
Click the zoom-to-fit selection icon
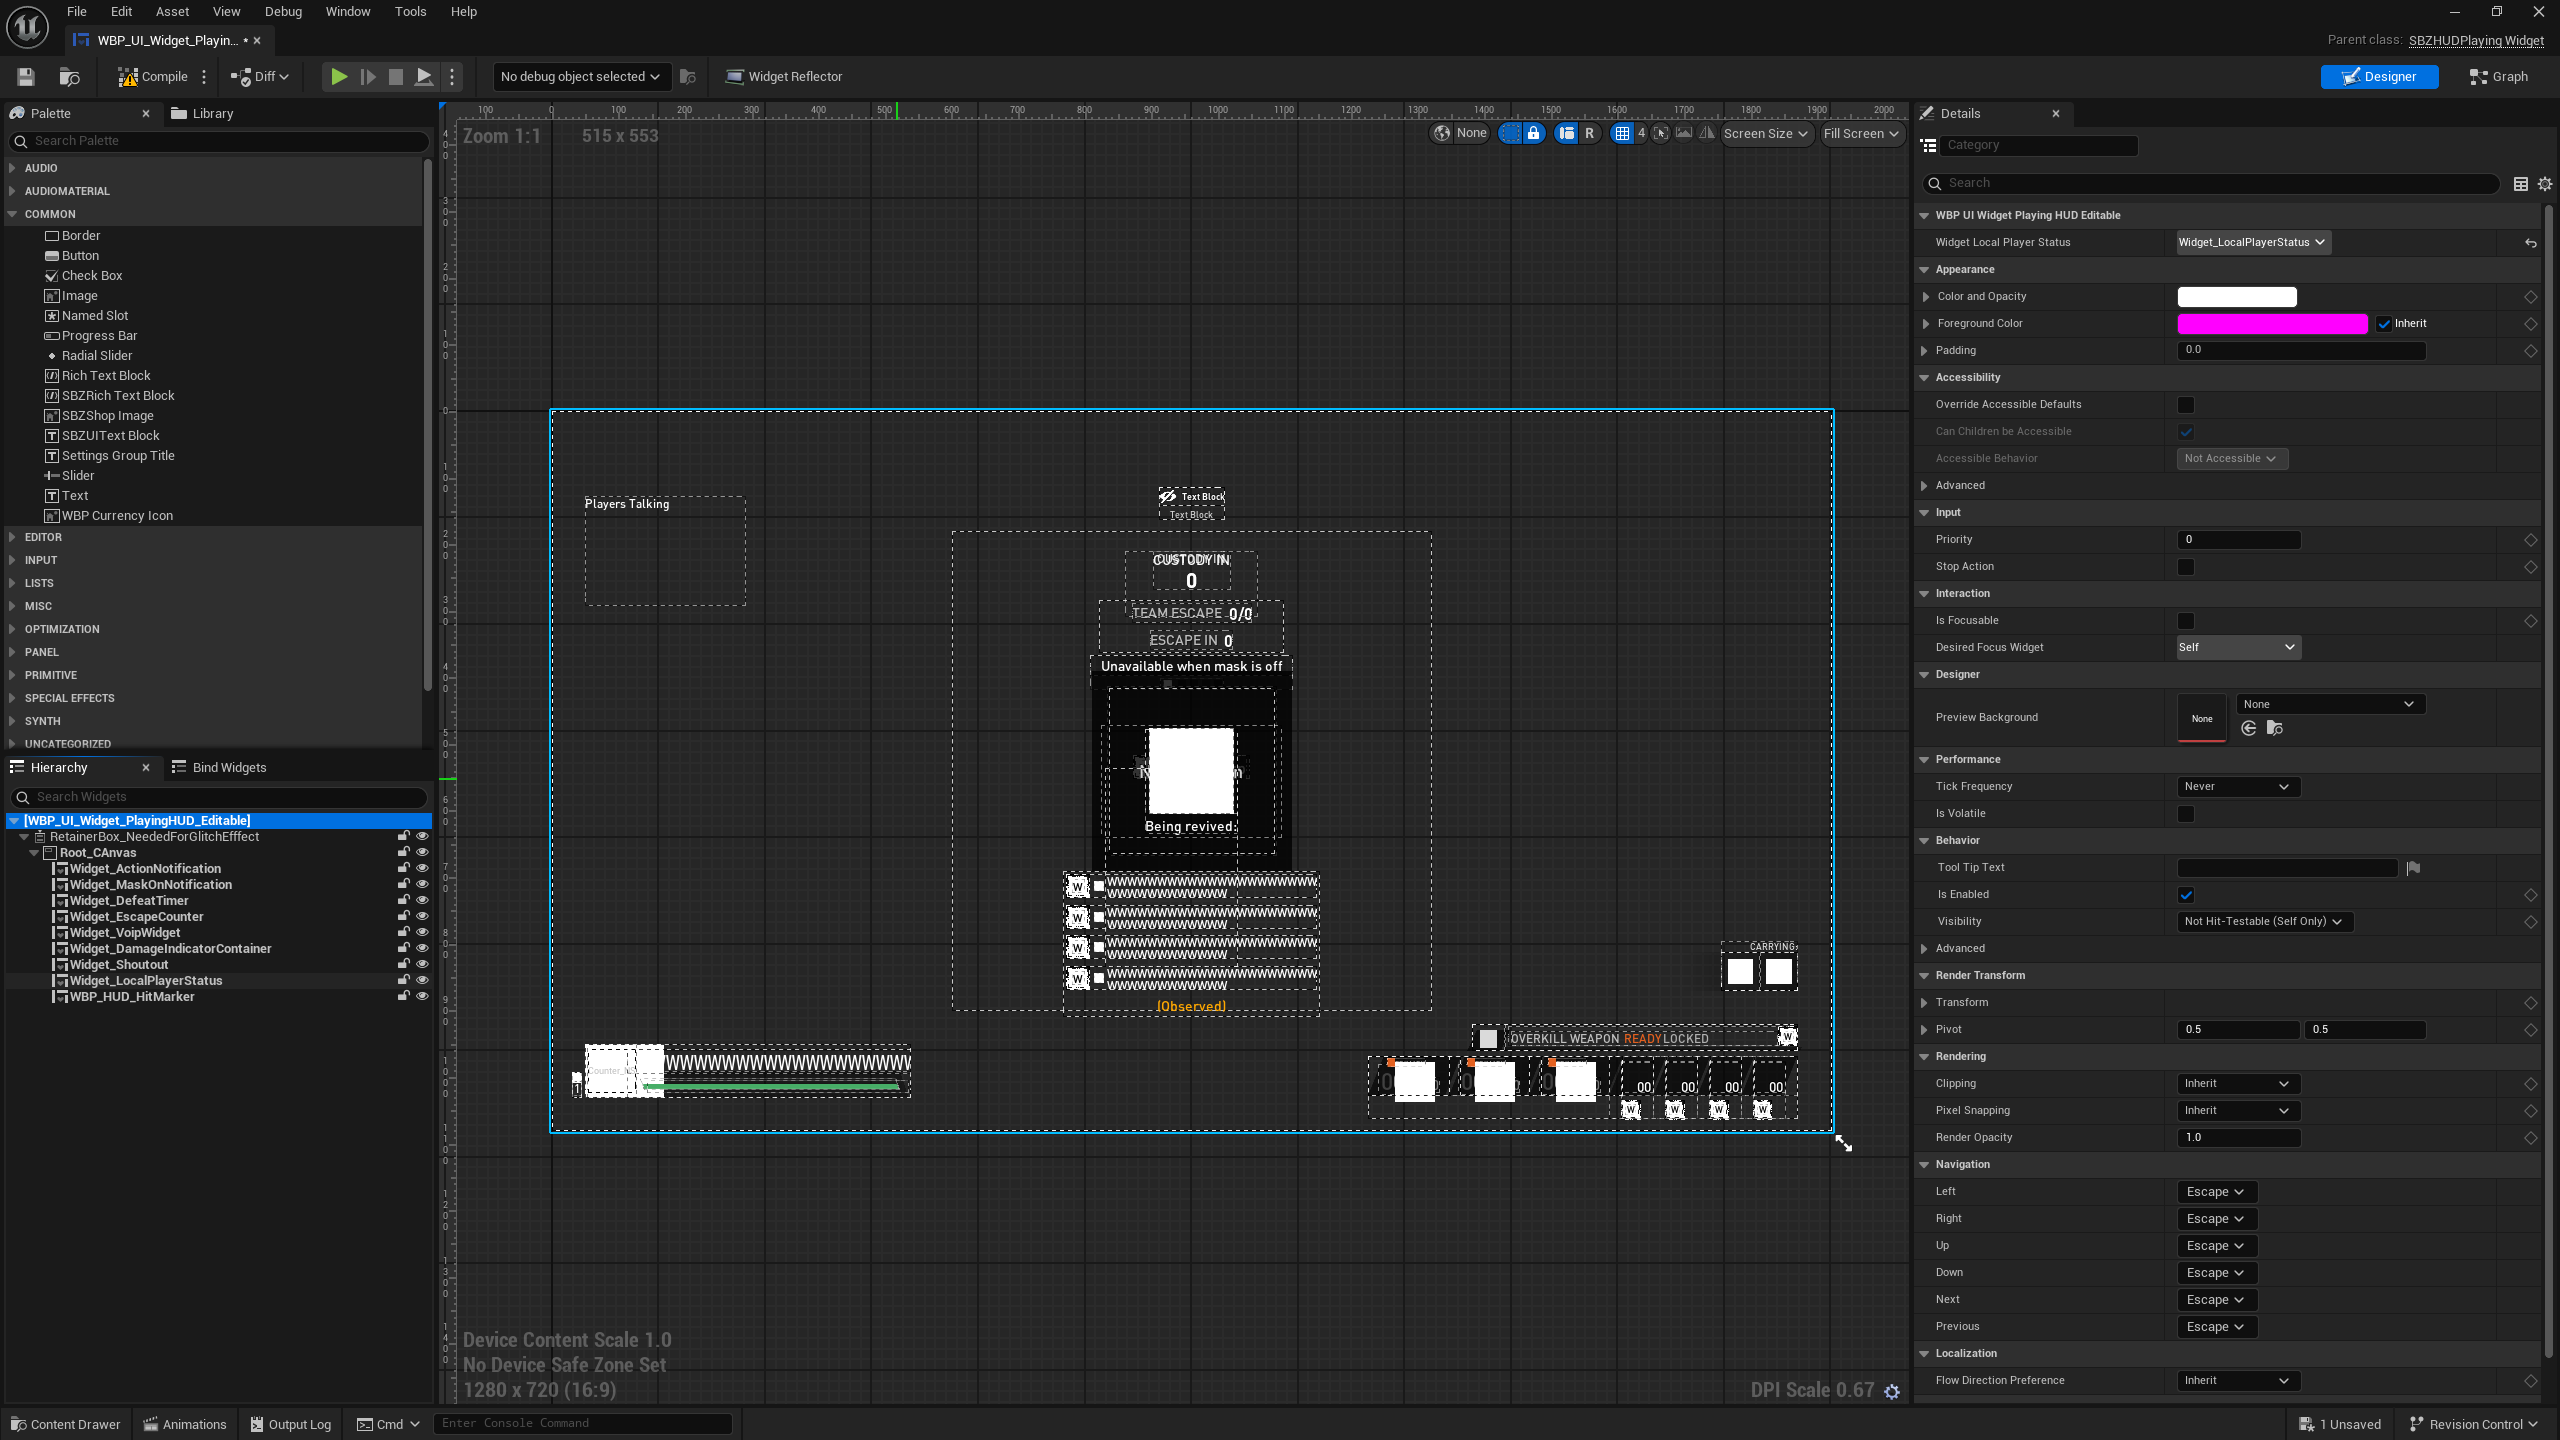tap(1661, 133)
